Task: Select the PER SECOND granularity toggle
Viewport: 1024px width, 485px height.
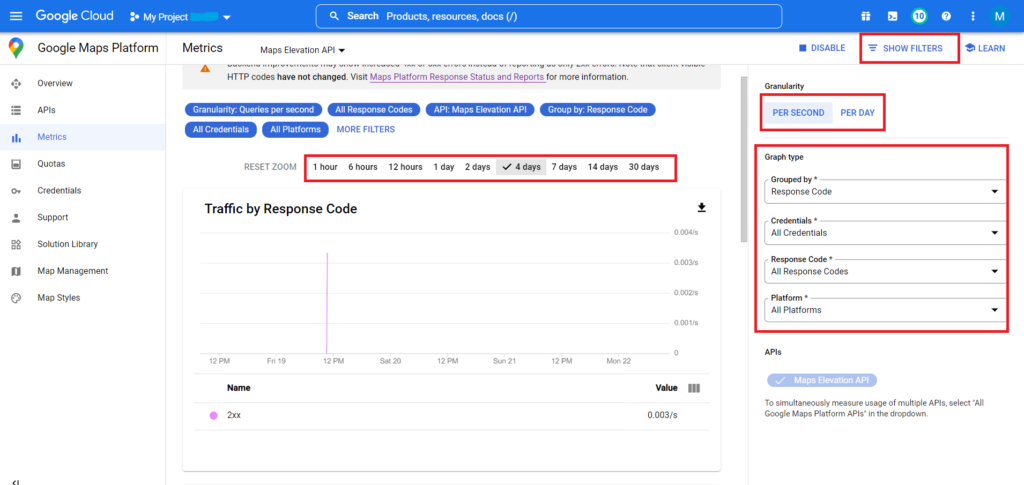Action: (798, 113)
